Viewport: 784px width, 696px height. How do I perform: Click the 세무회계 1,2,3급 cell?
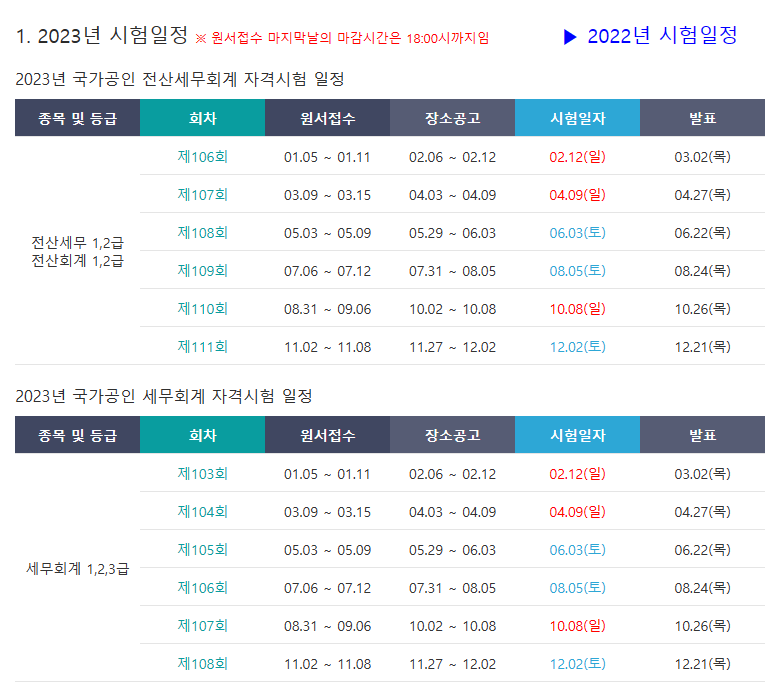[x=78, y=568]
